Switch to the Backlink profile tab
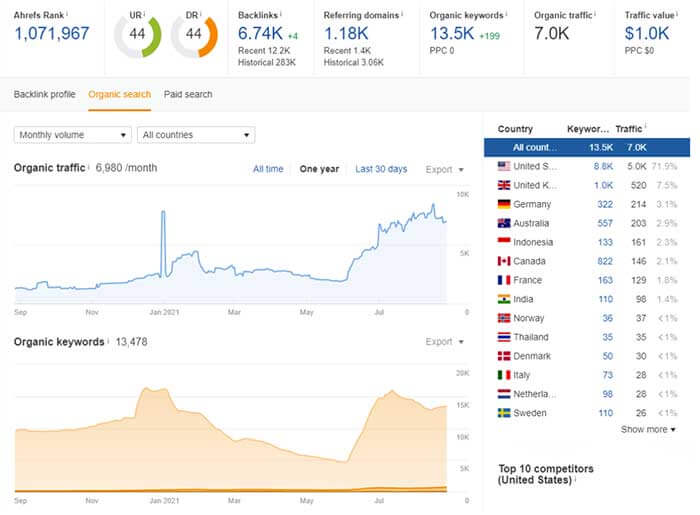Image resolution: width=700 pixels, height=515 pixels. [45, 94]
